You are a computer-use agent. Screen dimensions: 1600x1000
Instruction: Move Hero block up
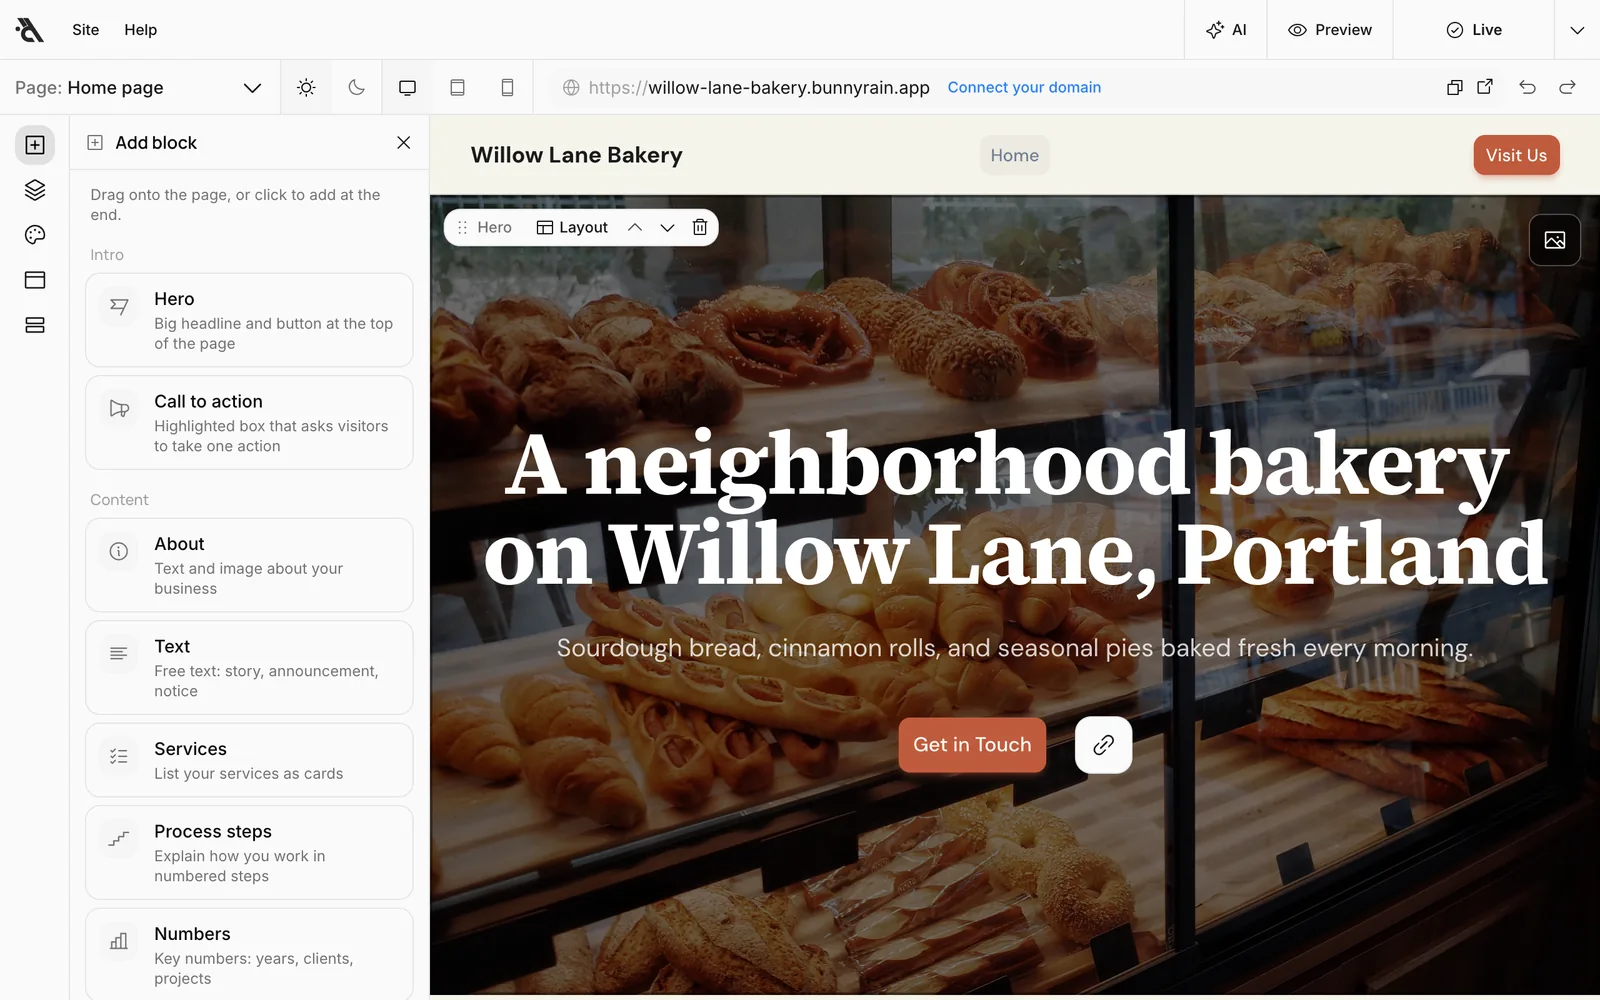[x=635, y=228]
